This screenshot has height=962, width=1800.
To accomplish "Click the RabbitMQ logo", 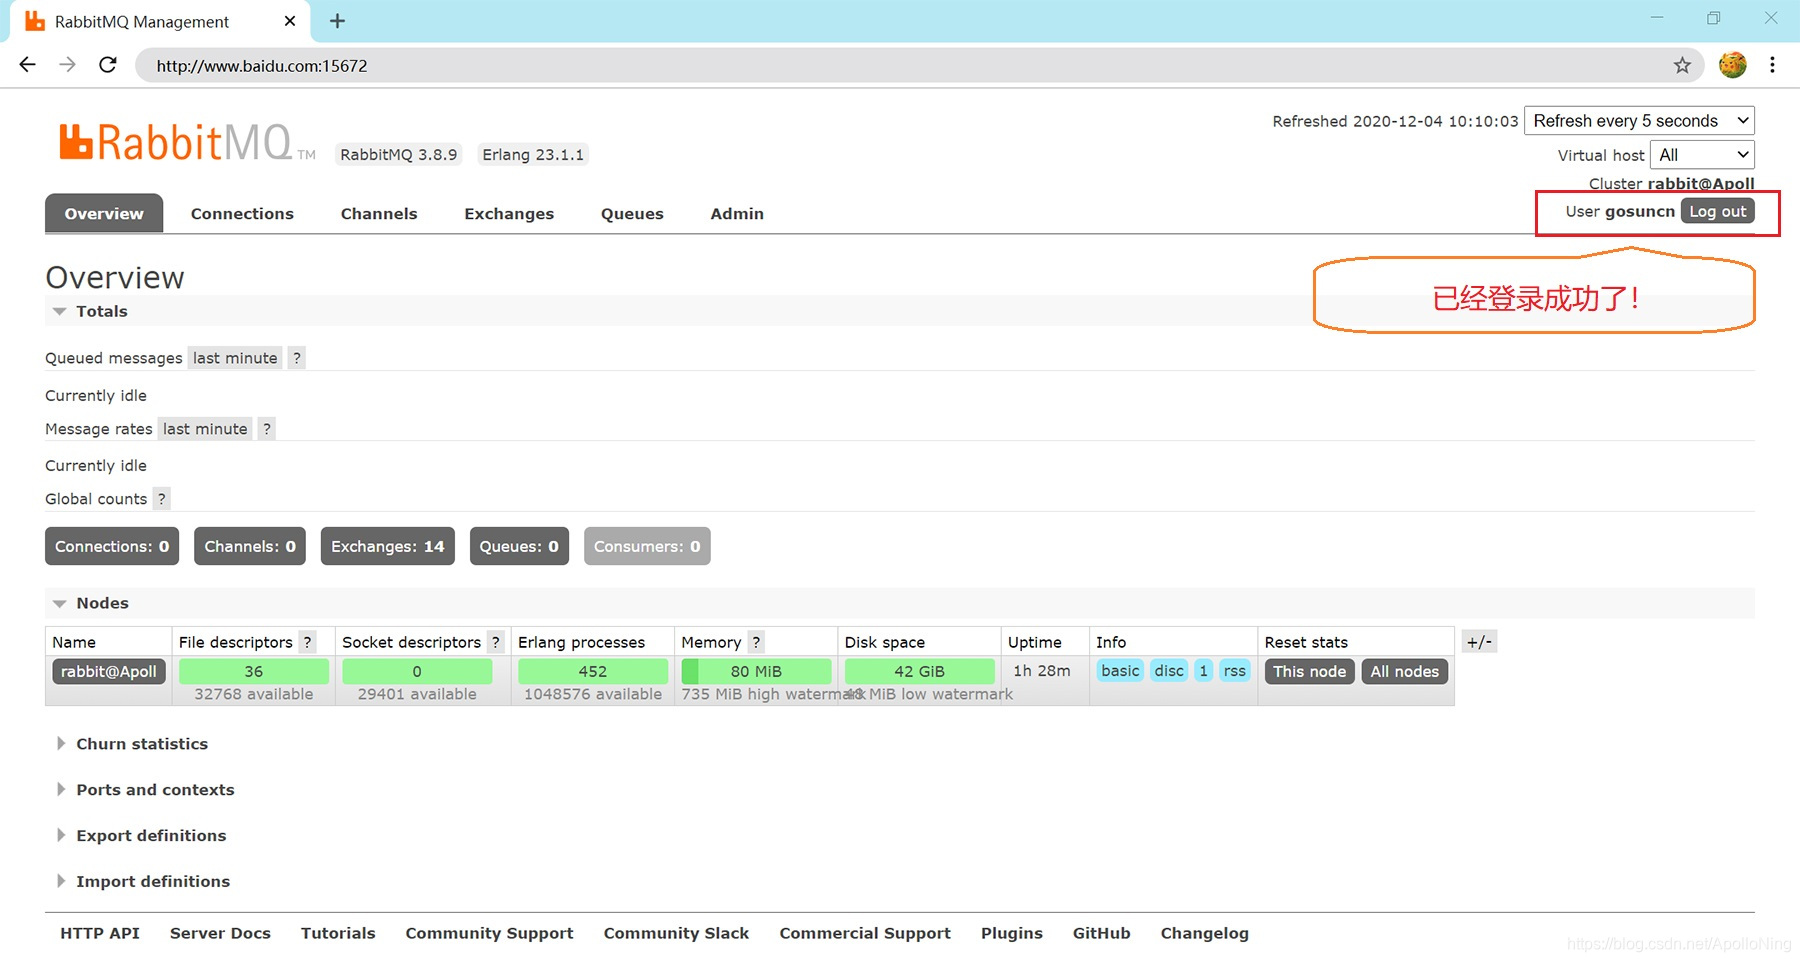I will (187, 143).
